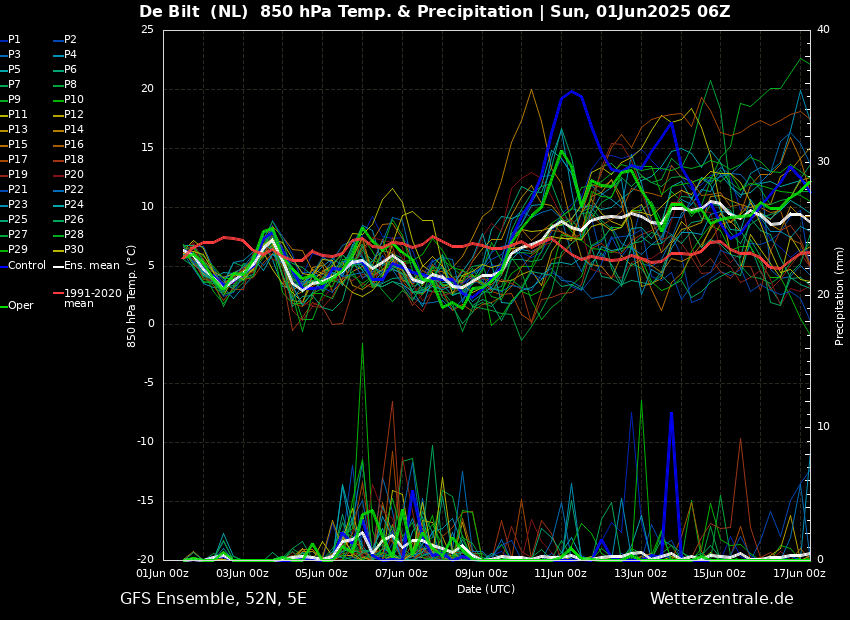The height and width of the screenshot is (620, 850).
Task: Select P8 in the legend
Action: 65,85
